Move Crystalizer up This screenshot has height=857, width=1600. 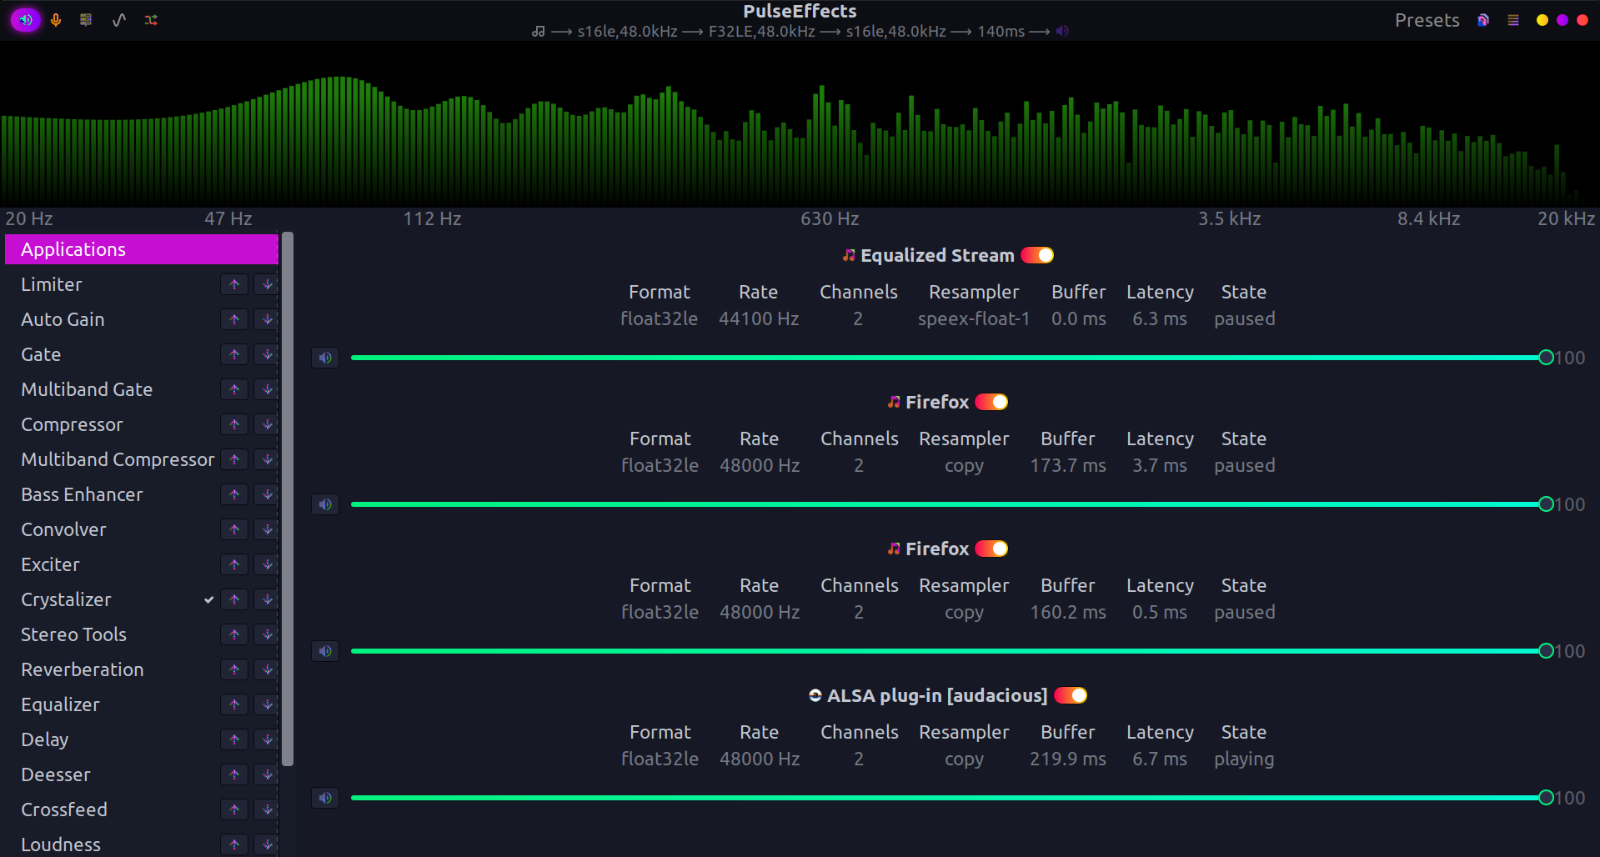[x=234, y=600]
